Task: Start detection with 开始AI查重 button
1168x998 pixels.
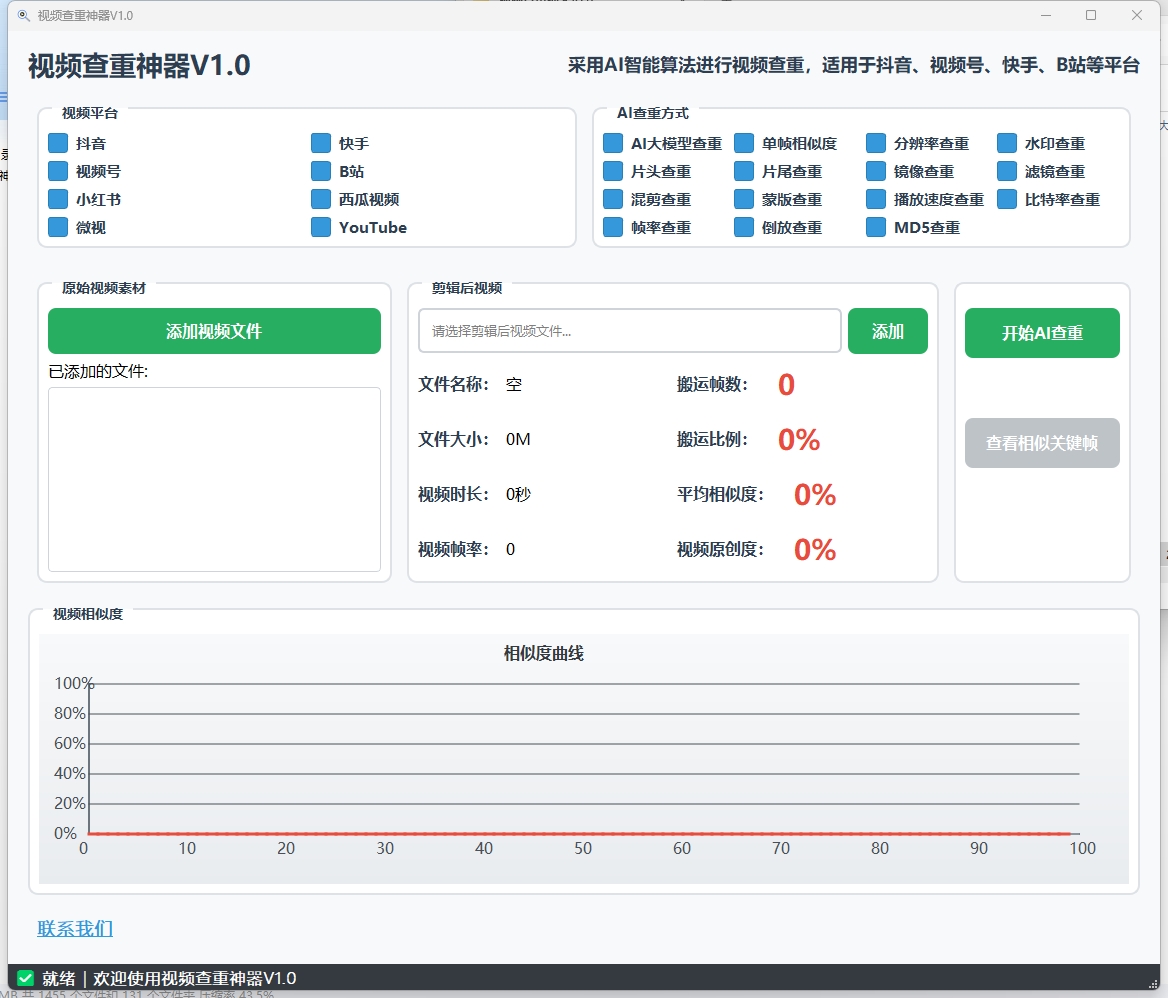Action: click(1042, 333)
